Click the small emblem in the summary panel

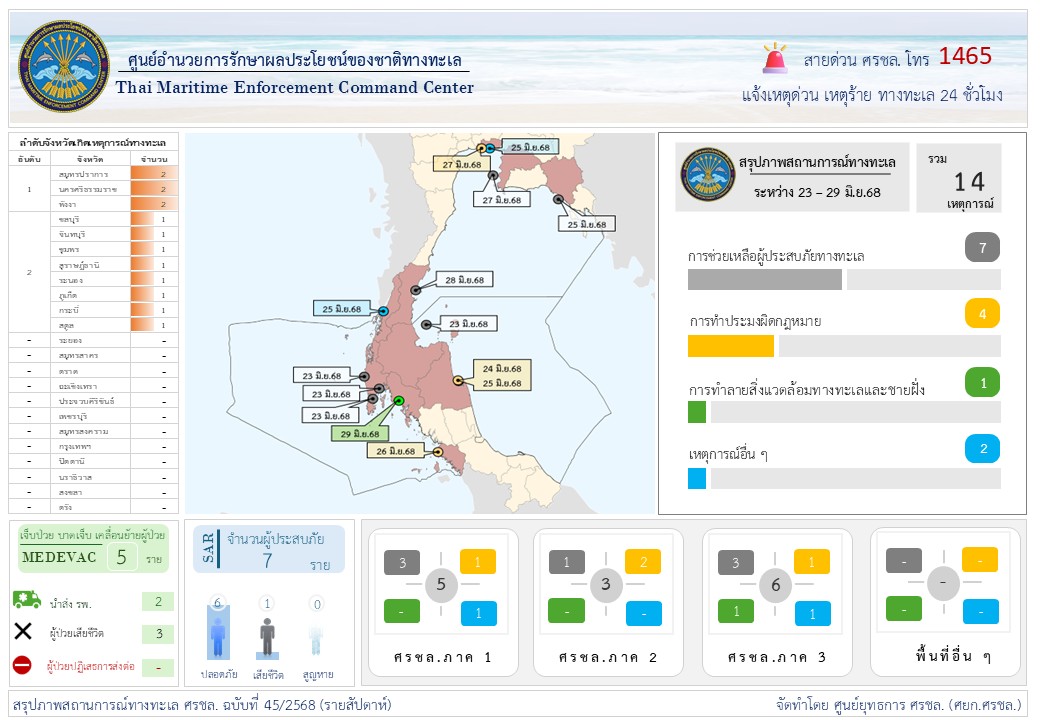coord(707,174)
